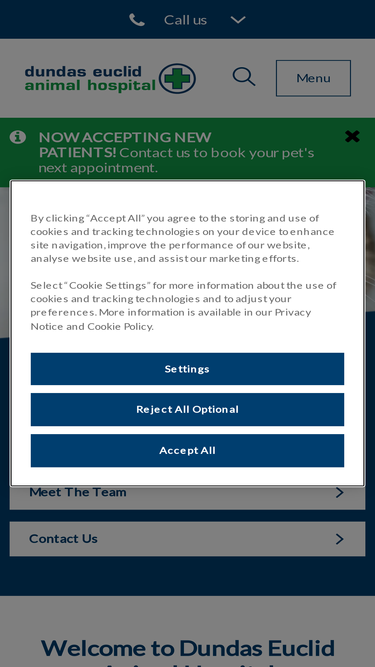Click the arrow beside Meet The Team
This screenshot has height=667, width=375.
coord(339,493)
